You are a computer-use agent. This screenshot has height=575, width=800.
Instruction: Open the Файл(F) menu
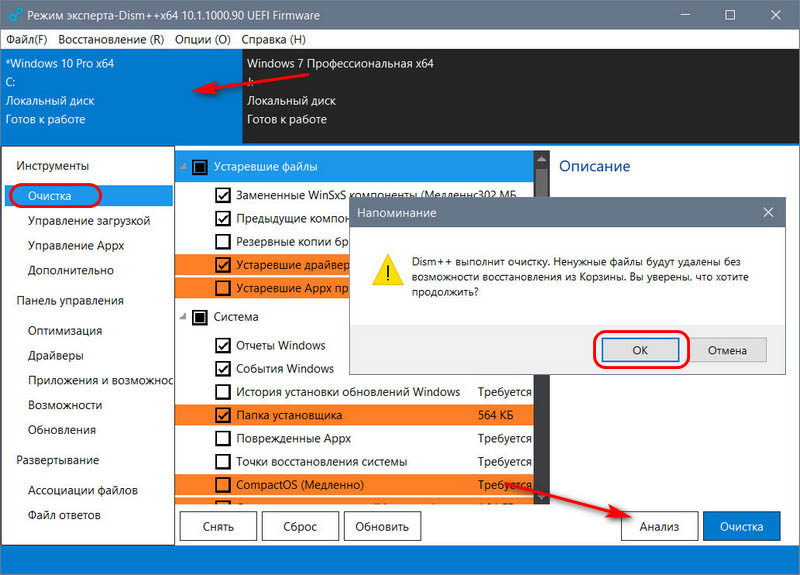[27, 39]
